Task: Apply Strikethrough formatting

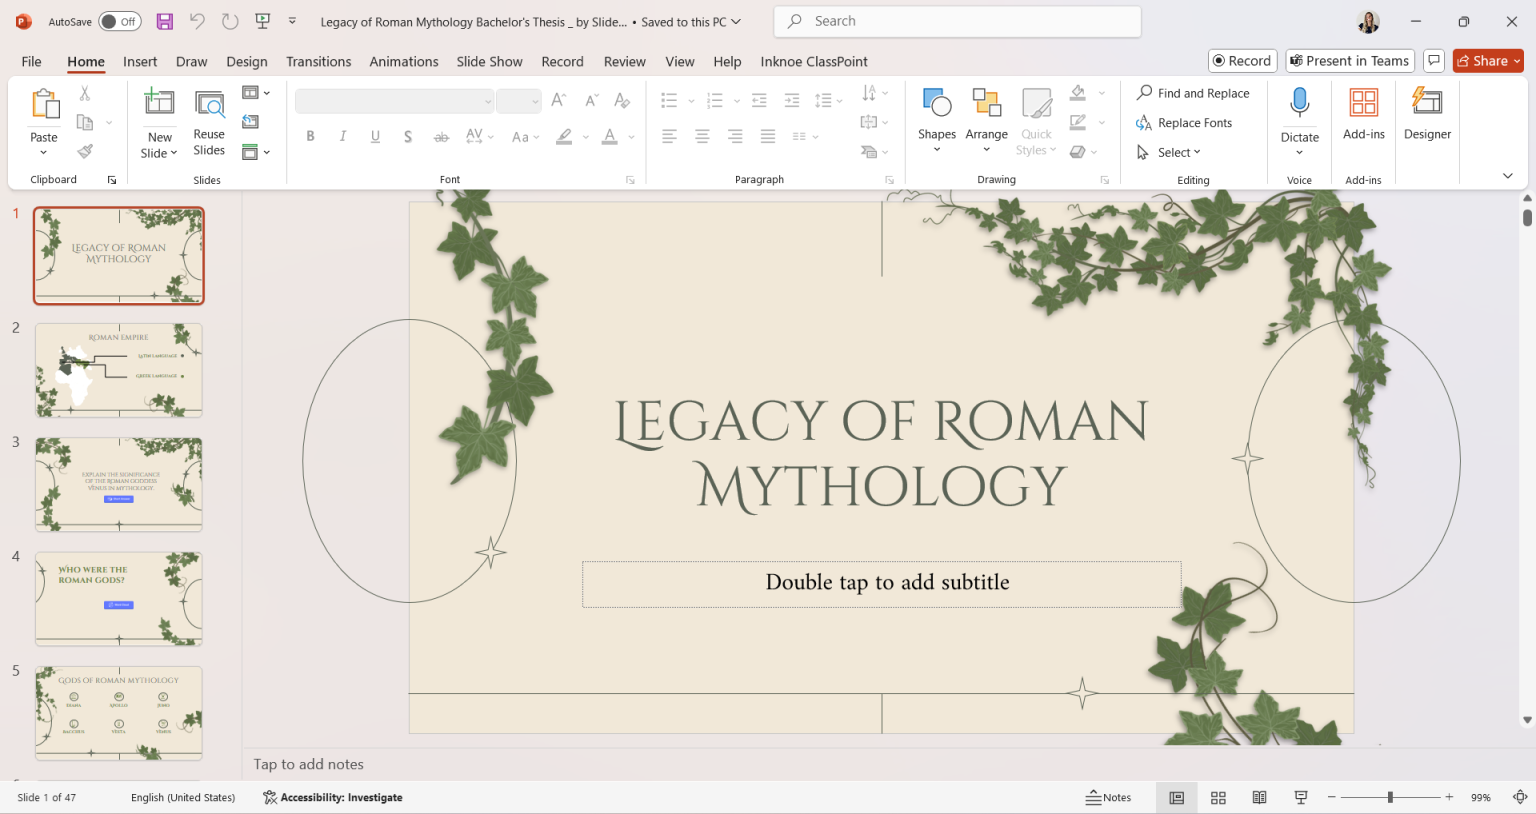Action: tap(441, 136)
